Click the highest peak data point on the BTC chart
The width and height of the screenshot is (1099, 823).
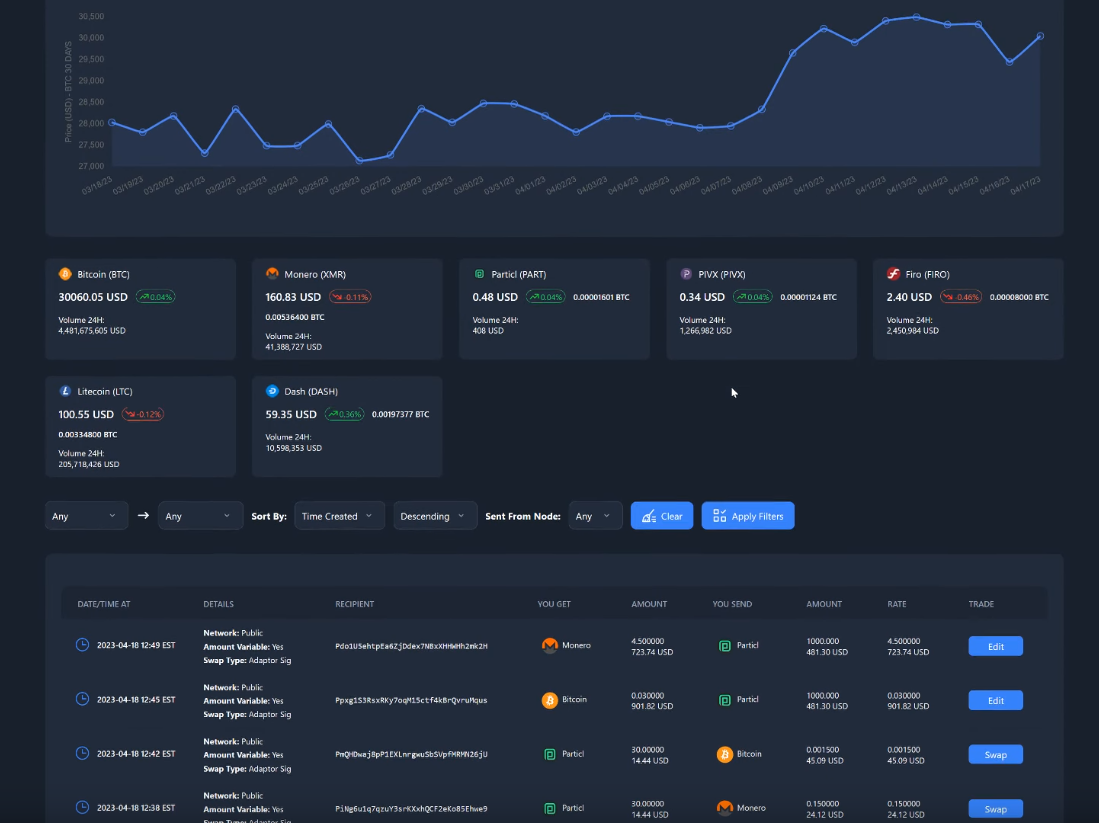917,17
